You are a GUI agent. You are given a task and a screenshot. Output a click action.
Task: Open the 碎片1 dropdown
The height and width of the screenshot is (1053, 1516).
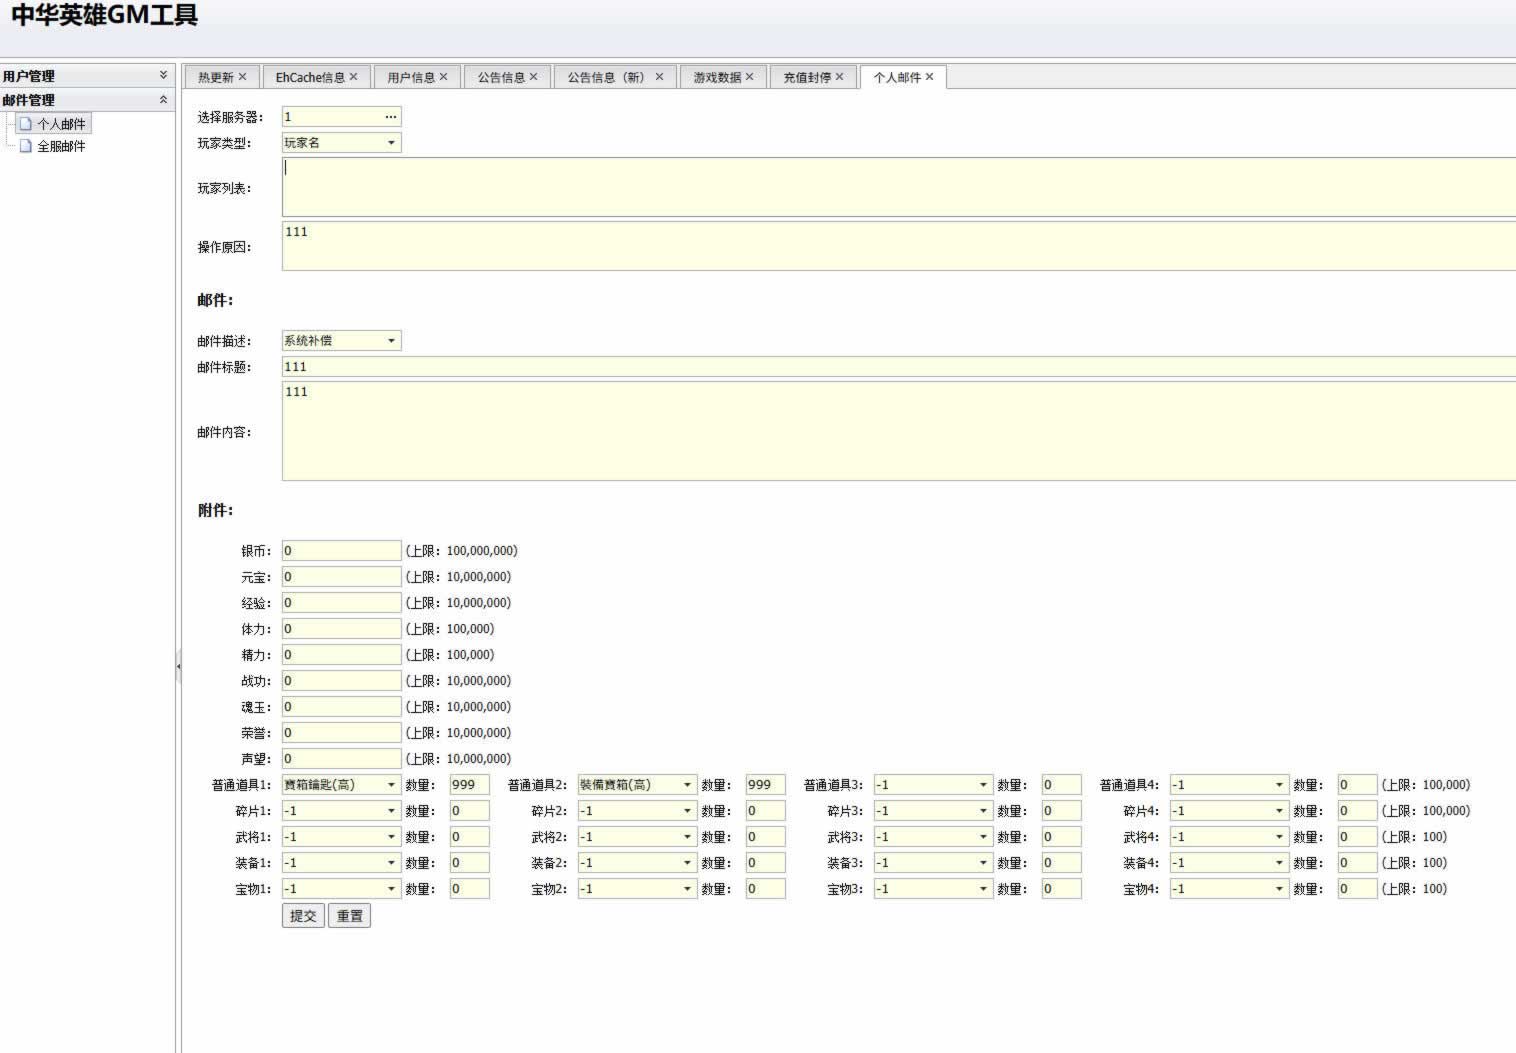point(391,811)
